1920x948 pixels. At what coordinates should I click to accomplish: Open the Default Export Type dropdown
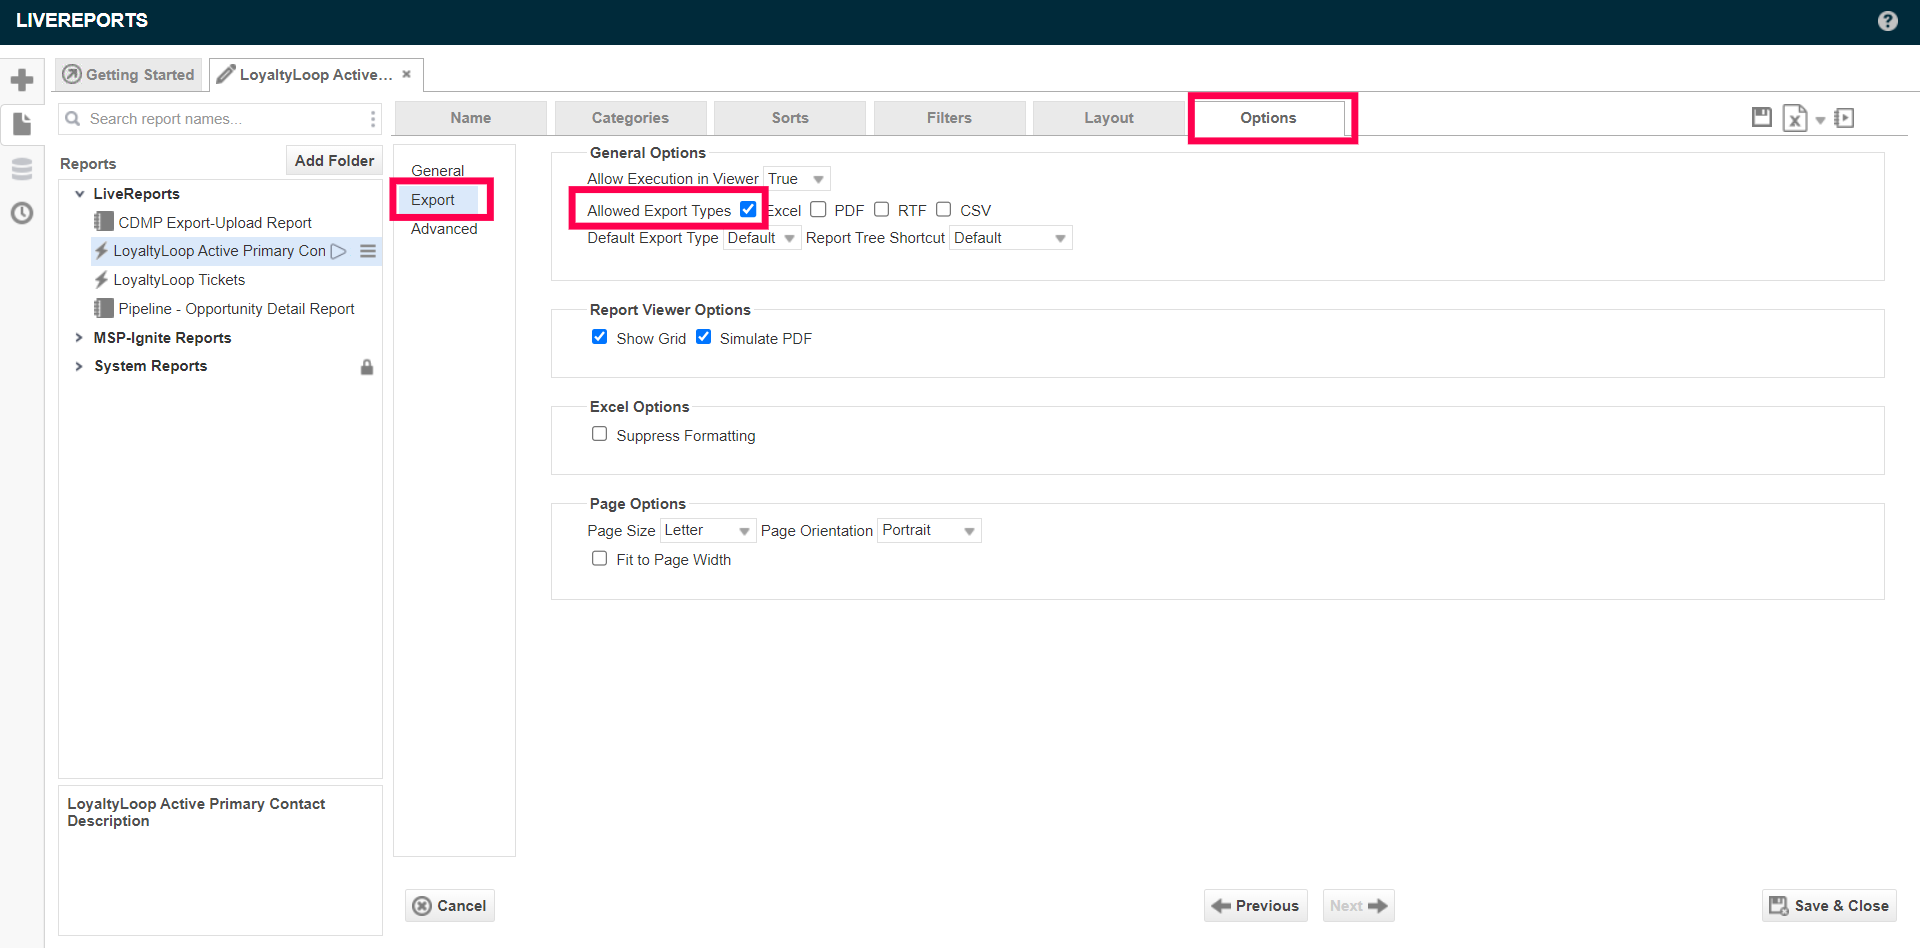click(x=762, y=238)
